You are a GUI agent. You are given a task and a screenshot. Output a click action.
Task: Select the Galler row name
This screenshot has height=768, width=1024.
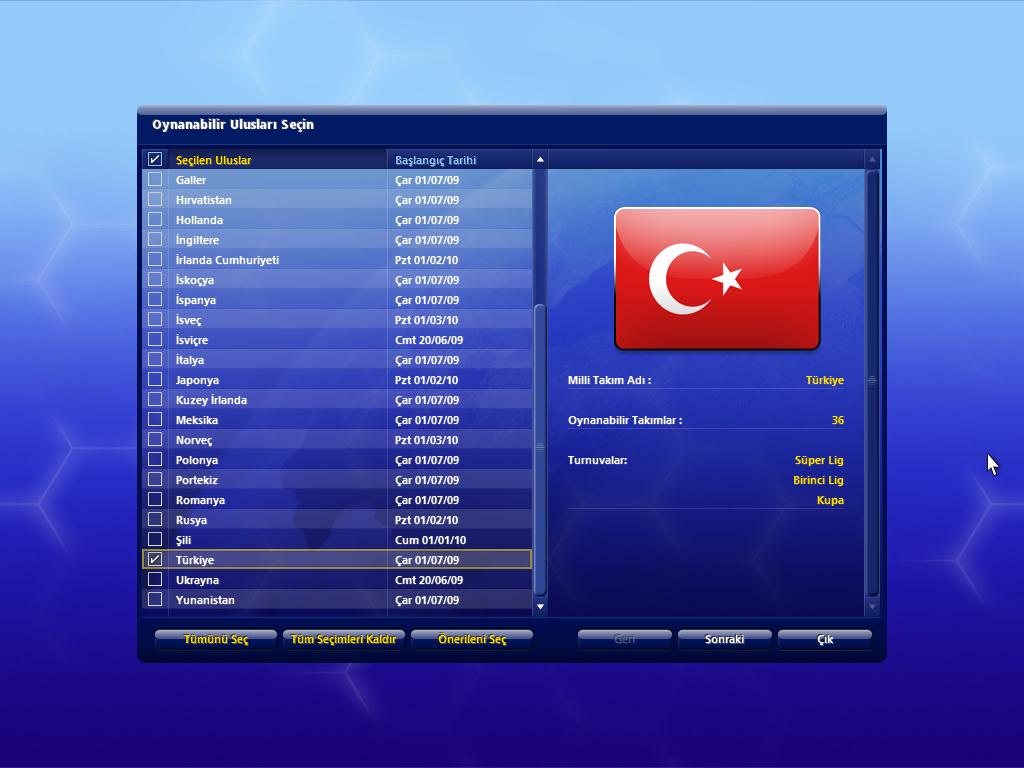point(191,180)
